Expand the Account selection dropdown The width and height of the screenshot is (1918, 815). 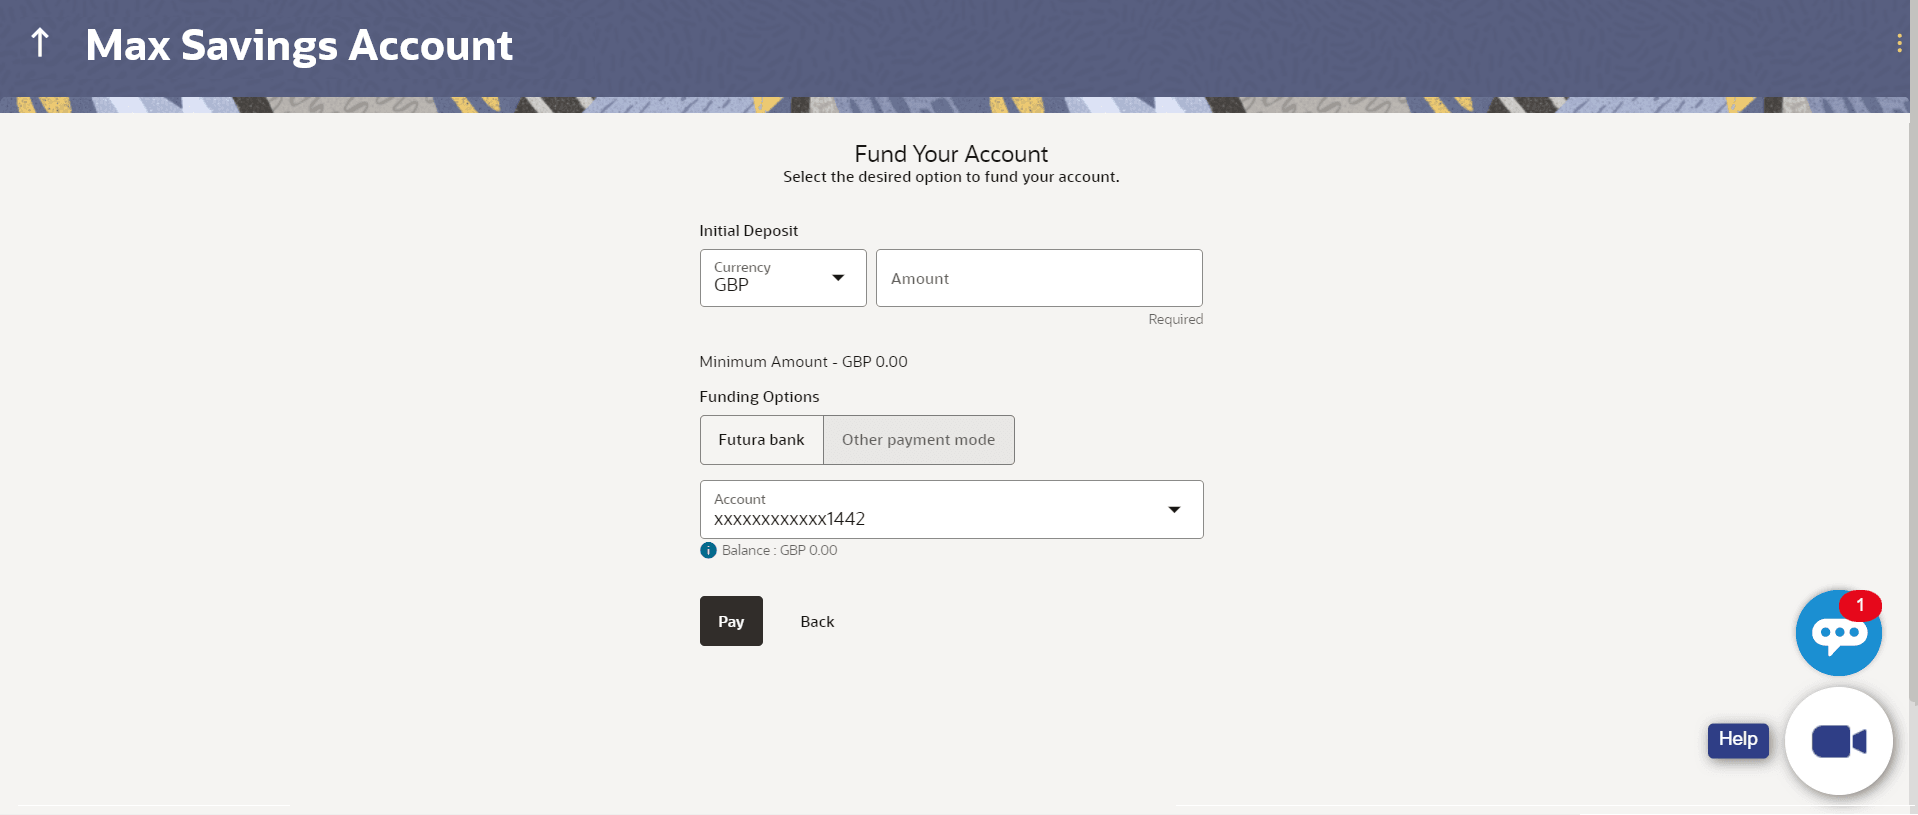(950, 510)
